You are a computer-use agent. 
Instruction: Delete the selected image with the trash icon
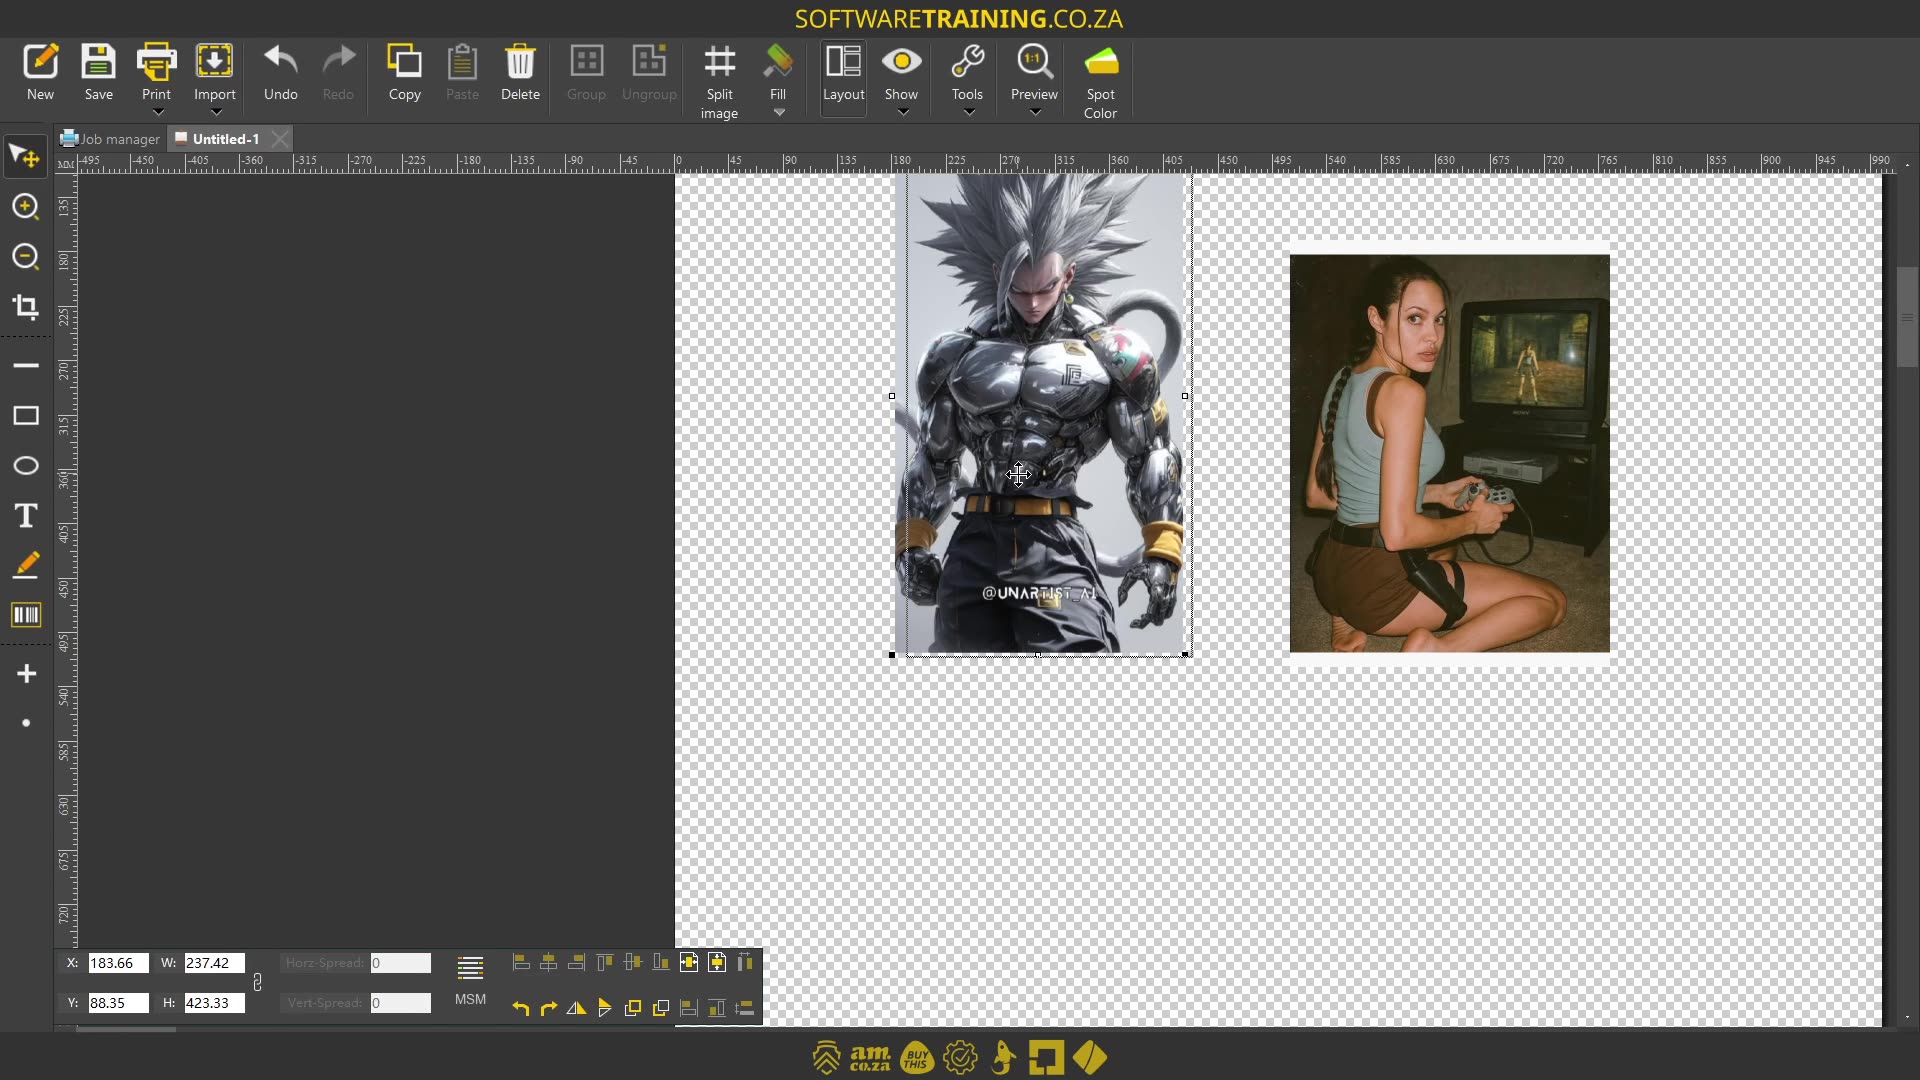click(520, 62)
